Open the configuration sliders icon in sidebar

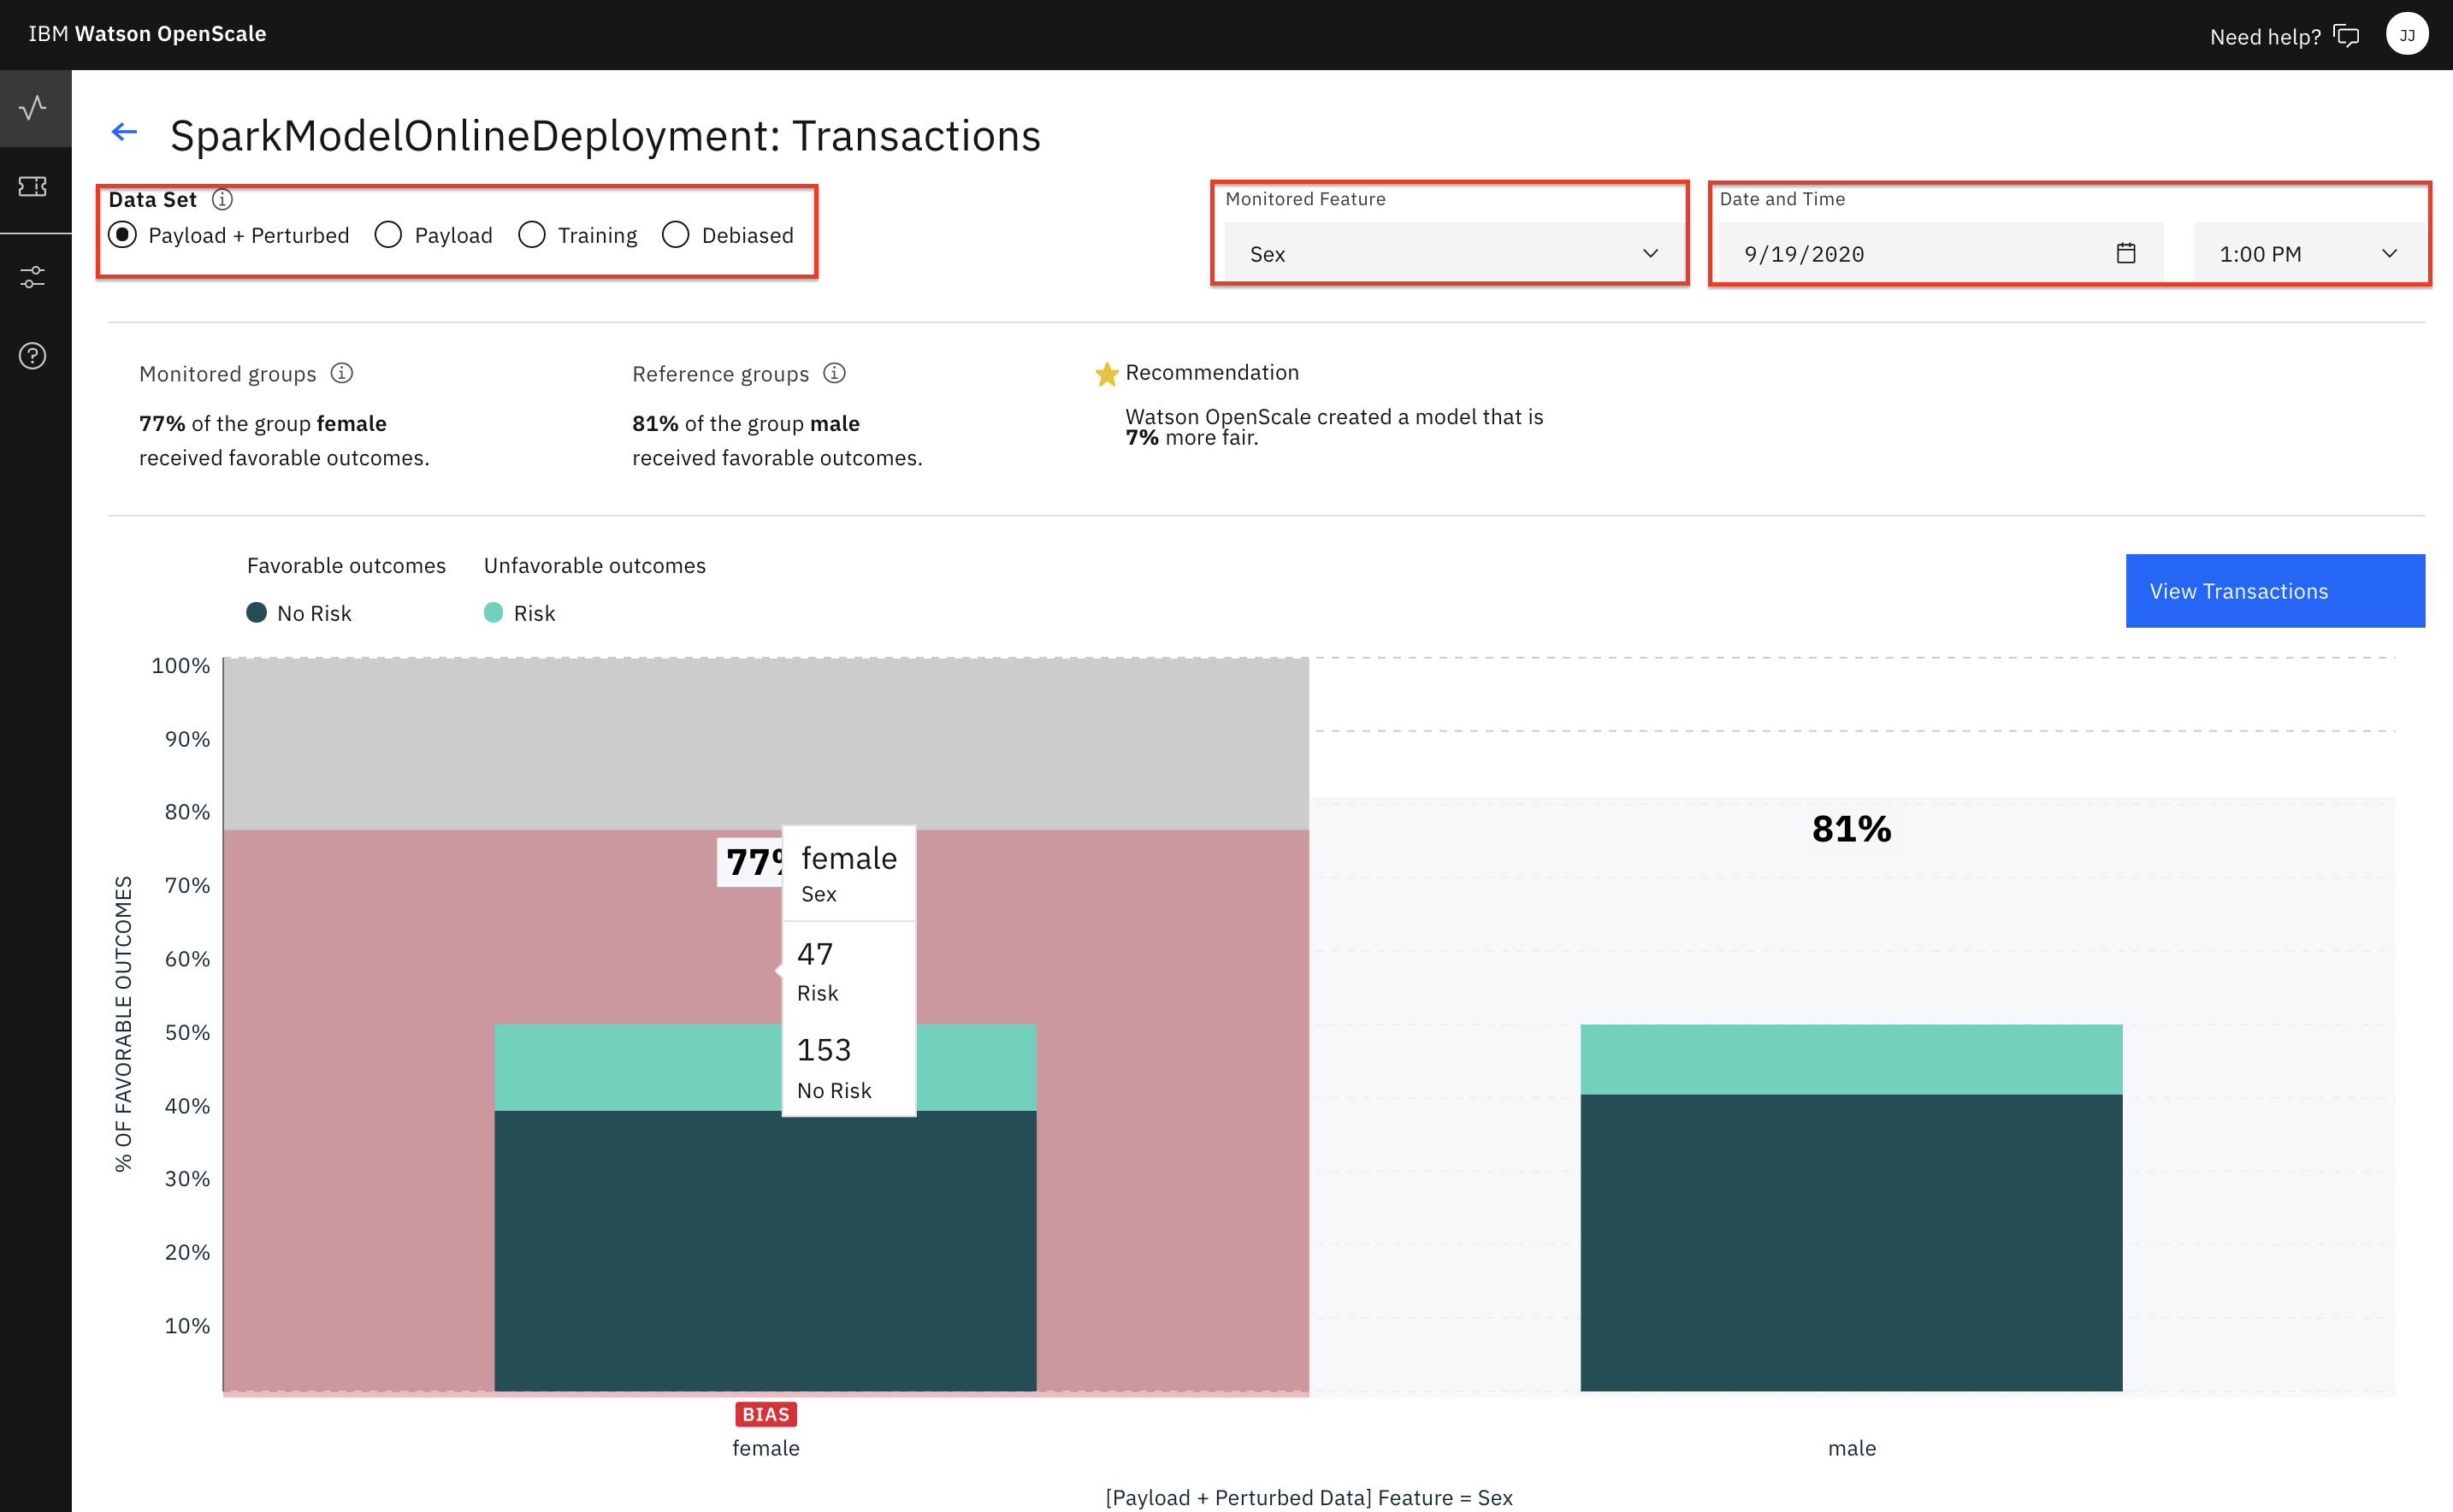pyautogui.click(x=33, y=277)
